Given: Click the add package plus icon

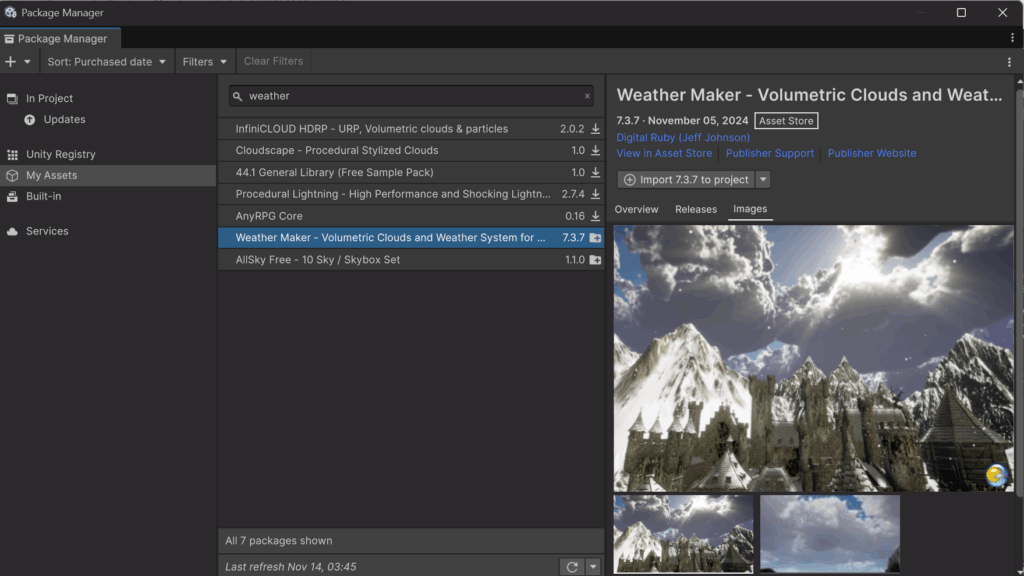Looking at the screenshot, I should click(x=11, y=62).
